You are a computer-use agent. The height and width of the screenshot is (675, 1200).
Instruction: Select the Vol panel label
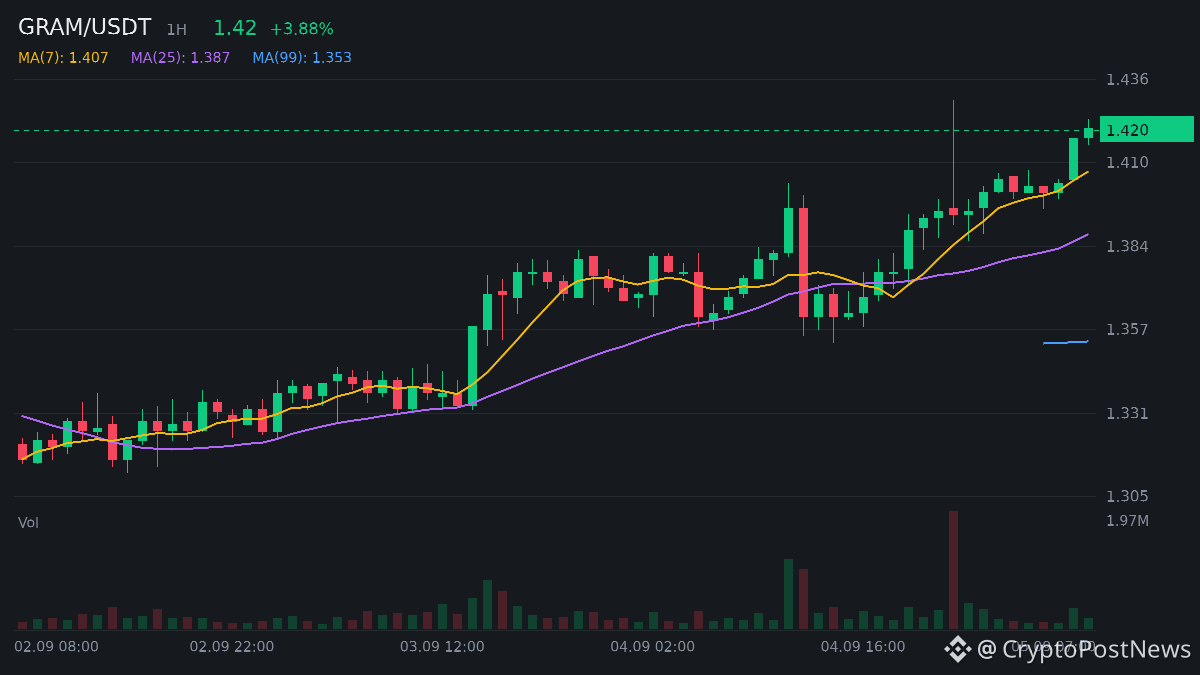tap(28, 523)
